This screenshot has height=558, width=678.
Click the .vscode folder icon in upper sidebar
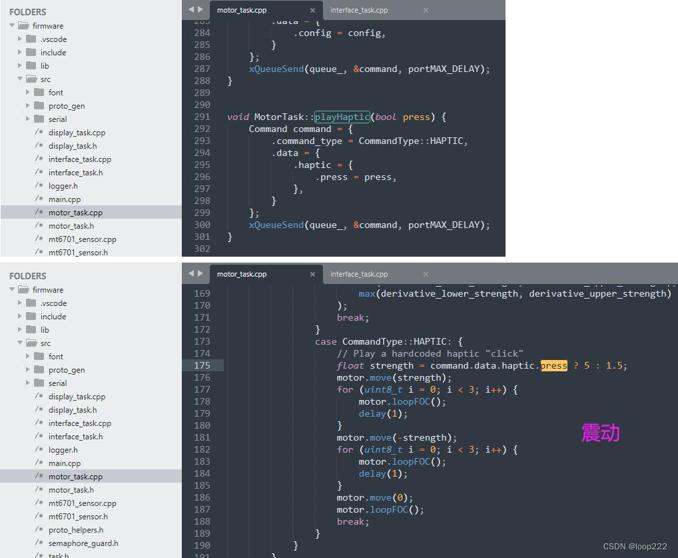click(31, 39)
